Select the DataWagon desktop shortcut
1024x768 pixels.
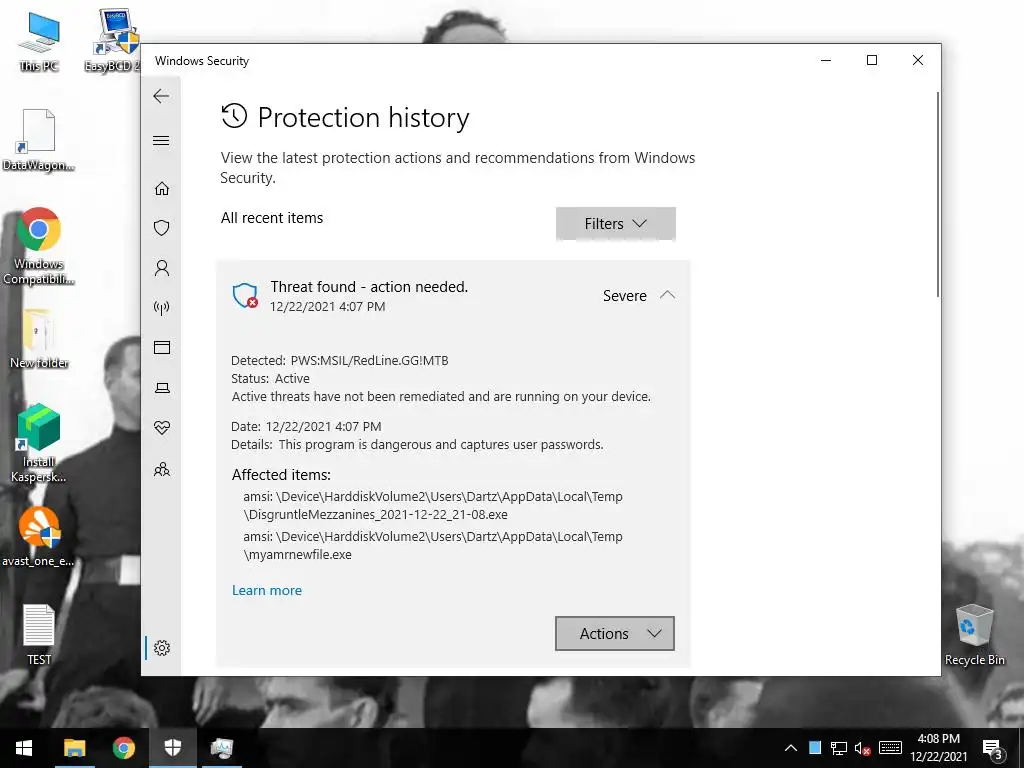pos(39,140)
